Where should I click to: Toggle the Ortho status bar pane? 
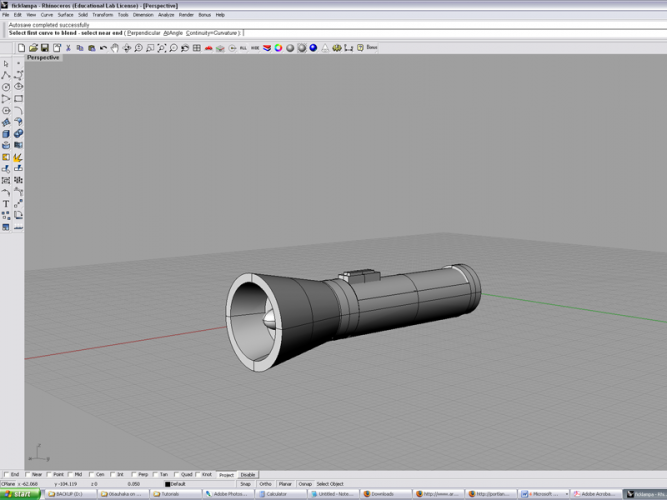(x=265, y=484)
